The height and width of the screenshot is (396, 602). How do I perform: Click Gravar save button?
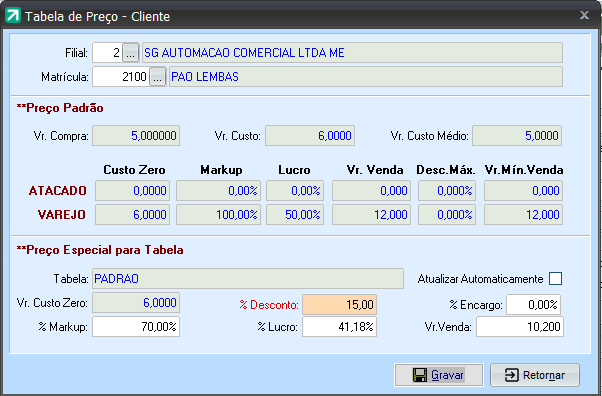click(x=439, y=375)
